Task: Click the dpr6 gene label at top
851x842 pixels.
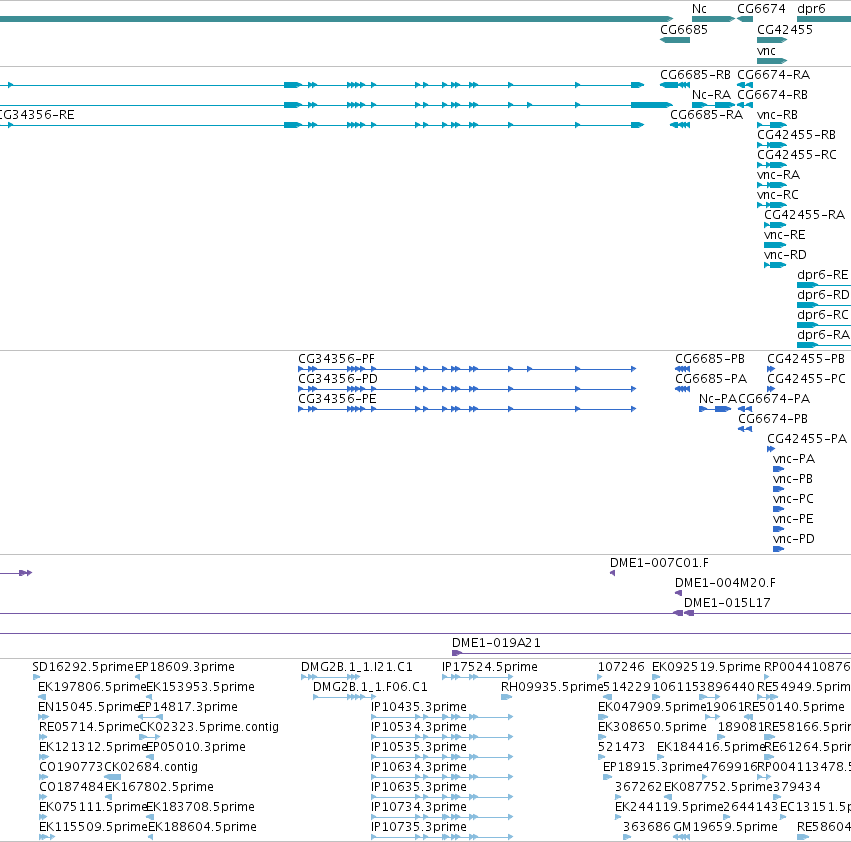Action: [x=811, y=9]
